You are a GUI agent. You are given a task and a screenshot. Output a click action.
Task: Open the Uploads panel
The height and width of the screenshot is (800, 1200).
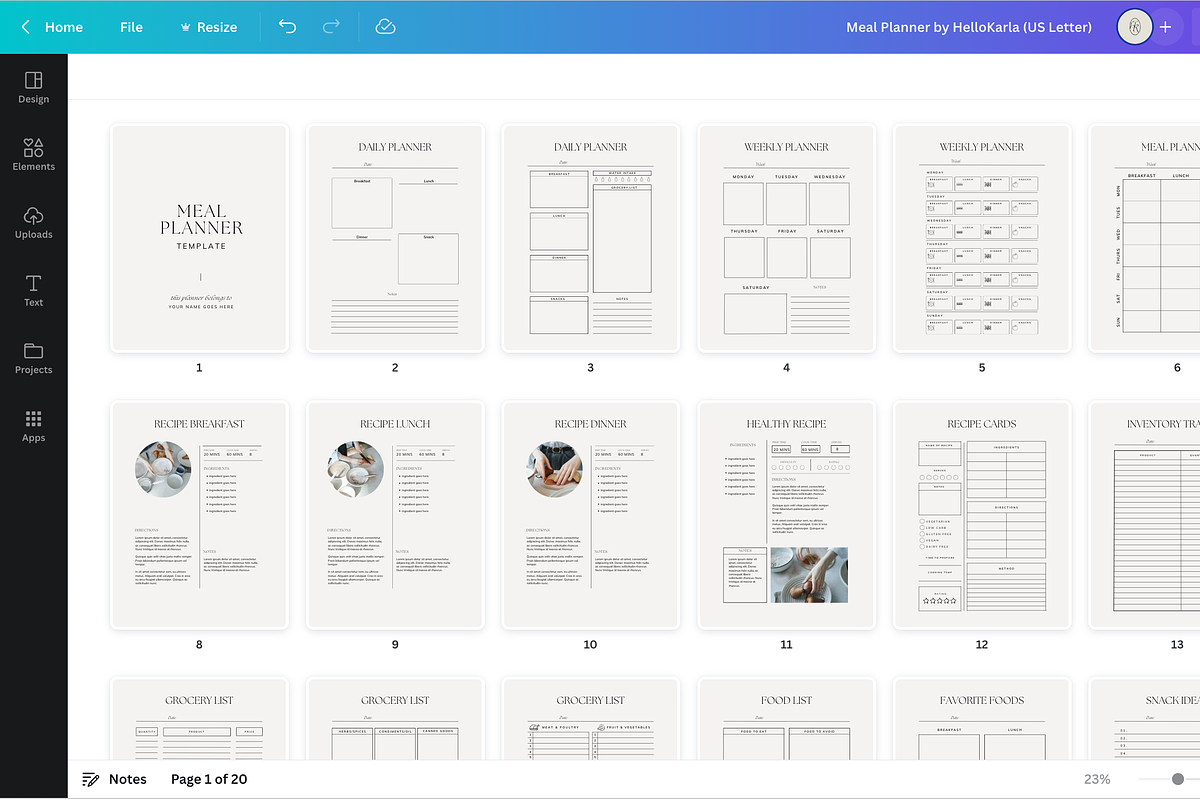point(33,223)
